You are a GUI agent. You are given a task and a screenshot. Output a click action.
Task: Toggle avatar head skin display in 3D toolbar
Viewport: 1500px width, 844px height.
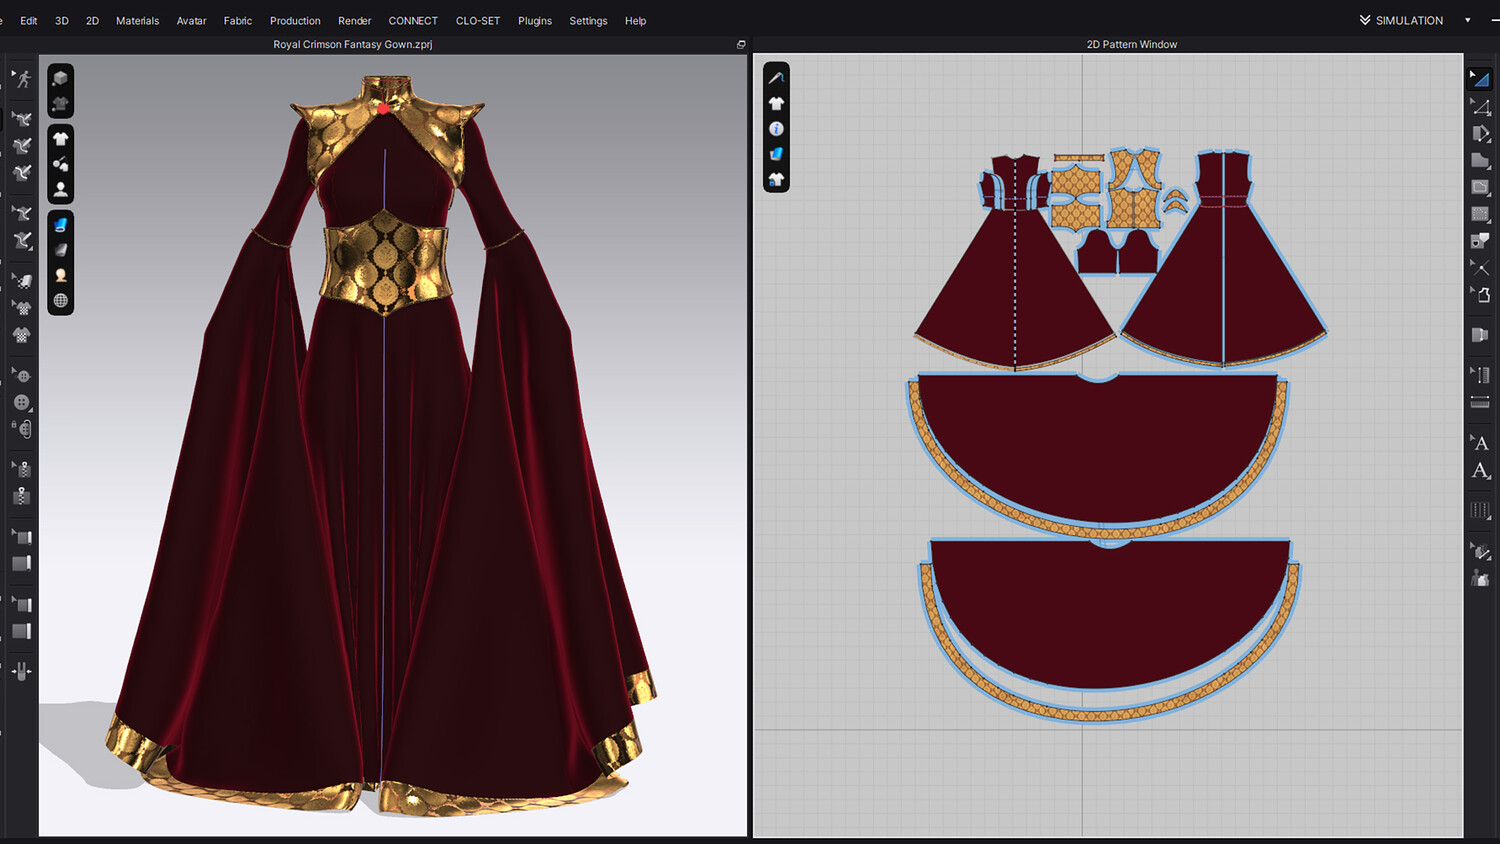tap(61, 275)
